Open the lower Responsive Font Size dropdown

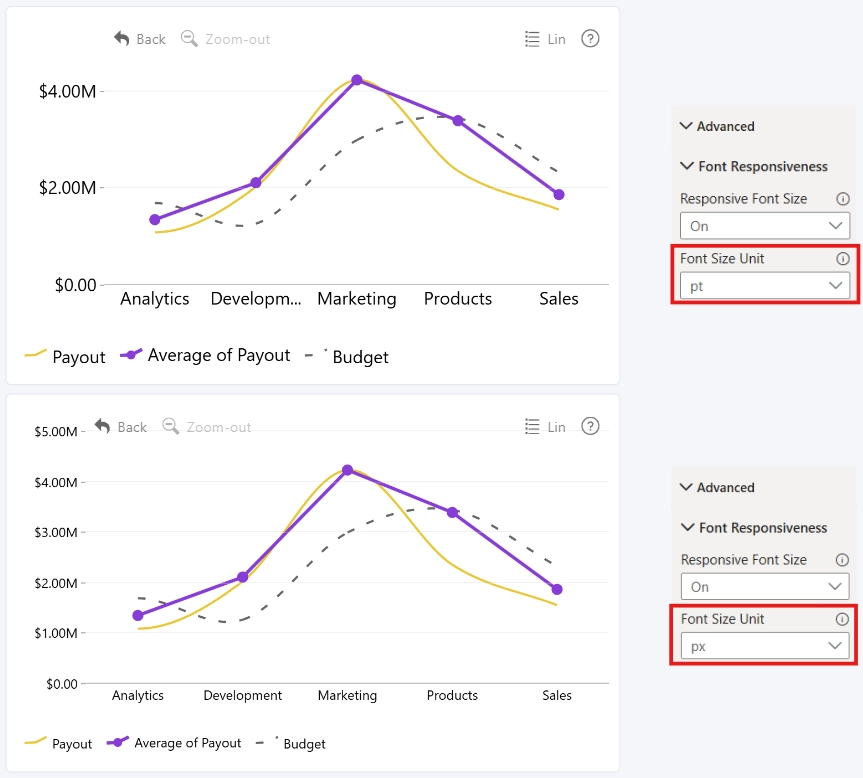[764, 587]
